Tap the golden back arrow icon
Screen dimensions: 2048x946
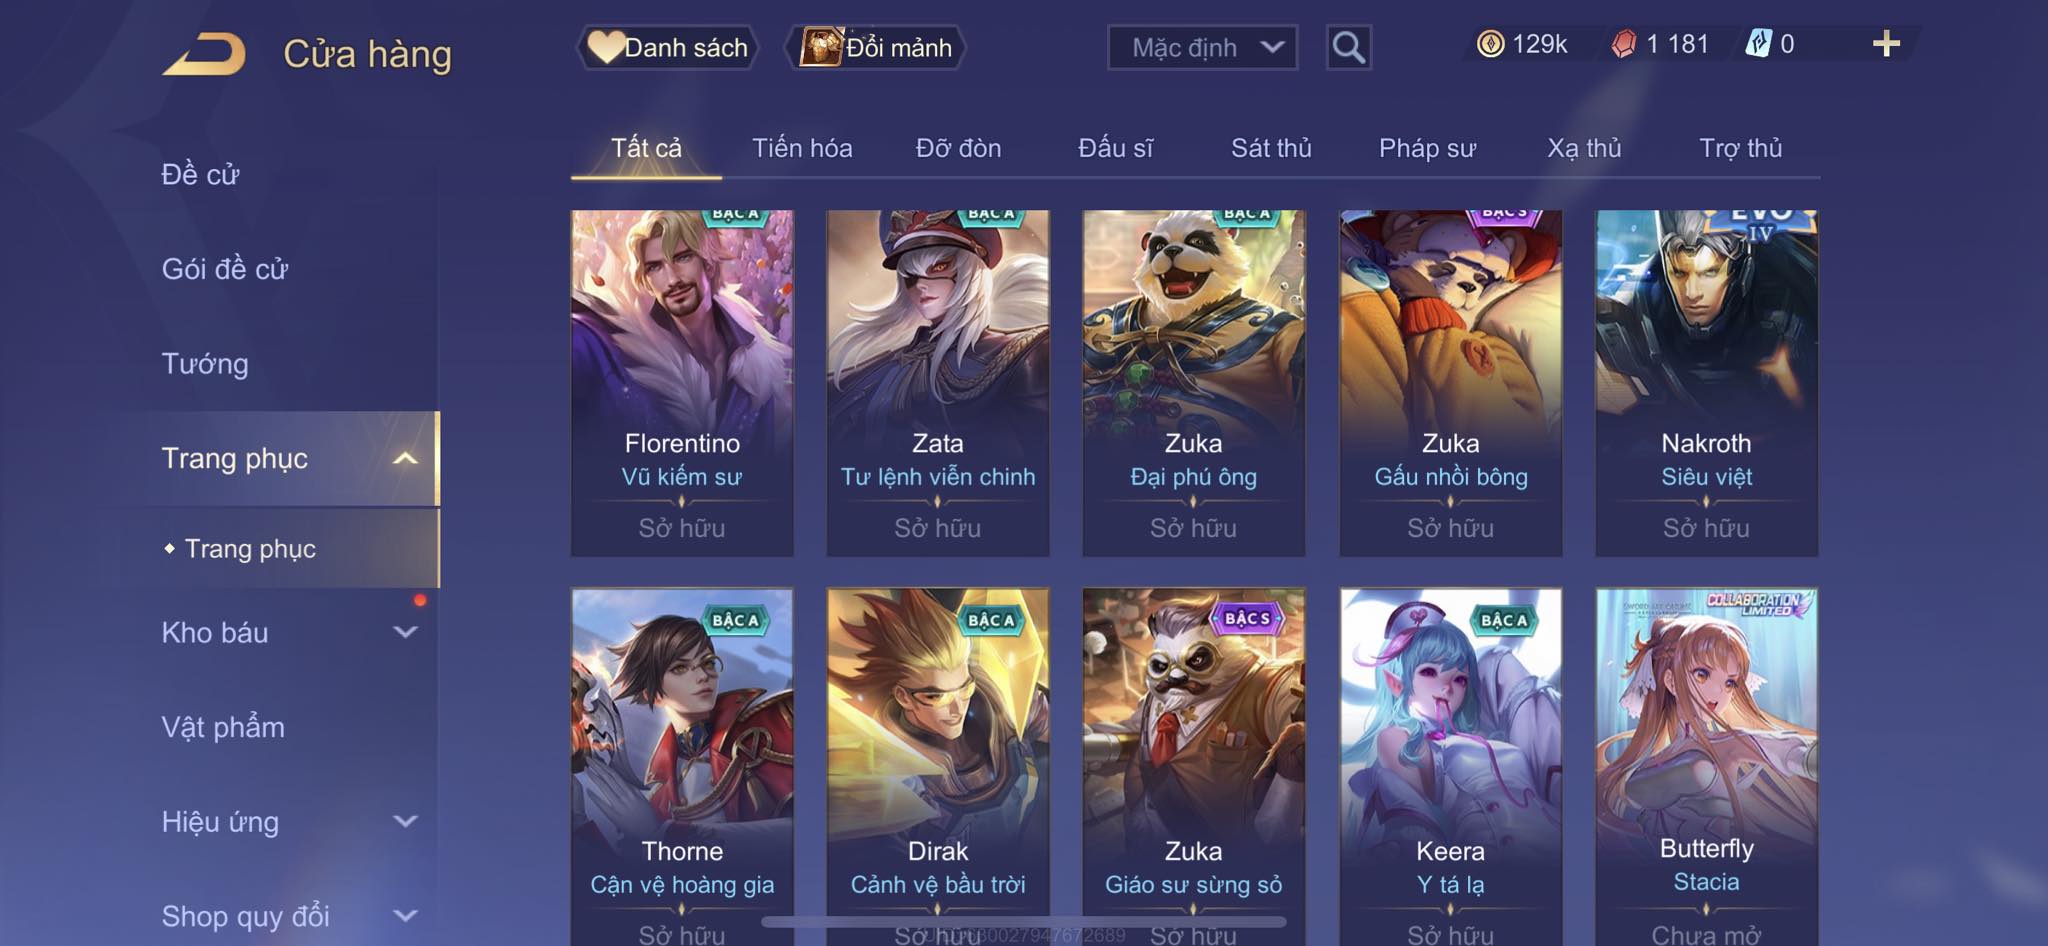pos(205,54)
